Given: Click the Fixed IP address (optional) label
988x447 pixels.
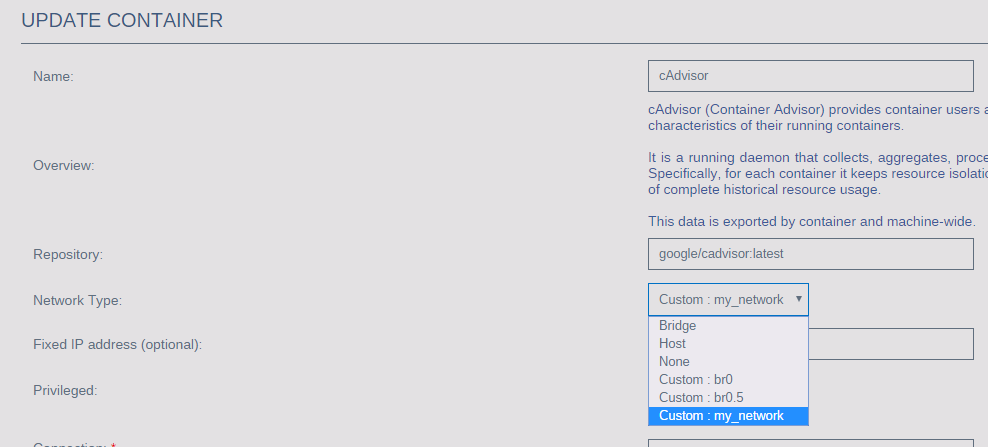Looking at the screenshot, I should [x=117, y=345].
